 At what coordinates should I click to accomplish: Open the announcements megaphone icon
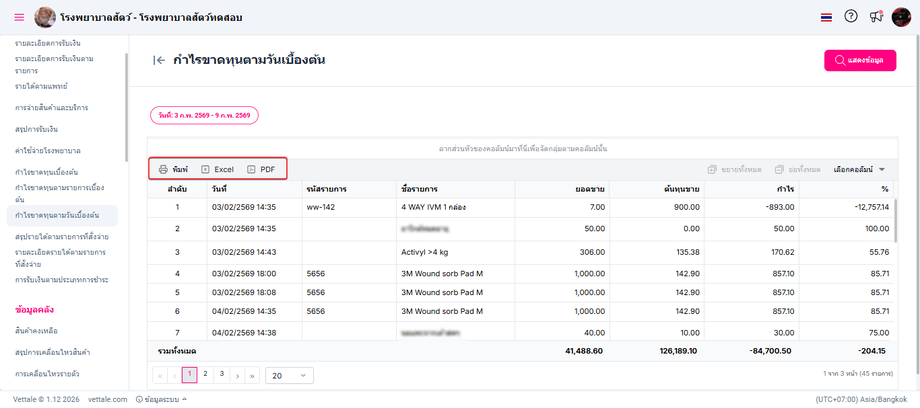click(x=876, y=17)
